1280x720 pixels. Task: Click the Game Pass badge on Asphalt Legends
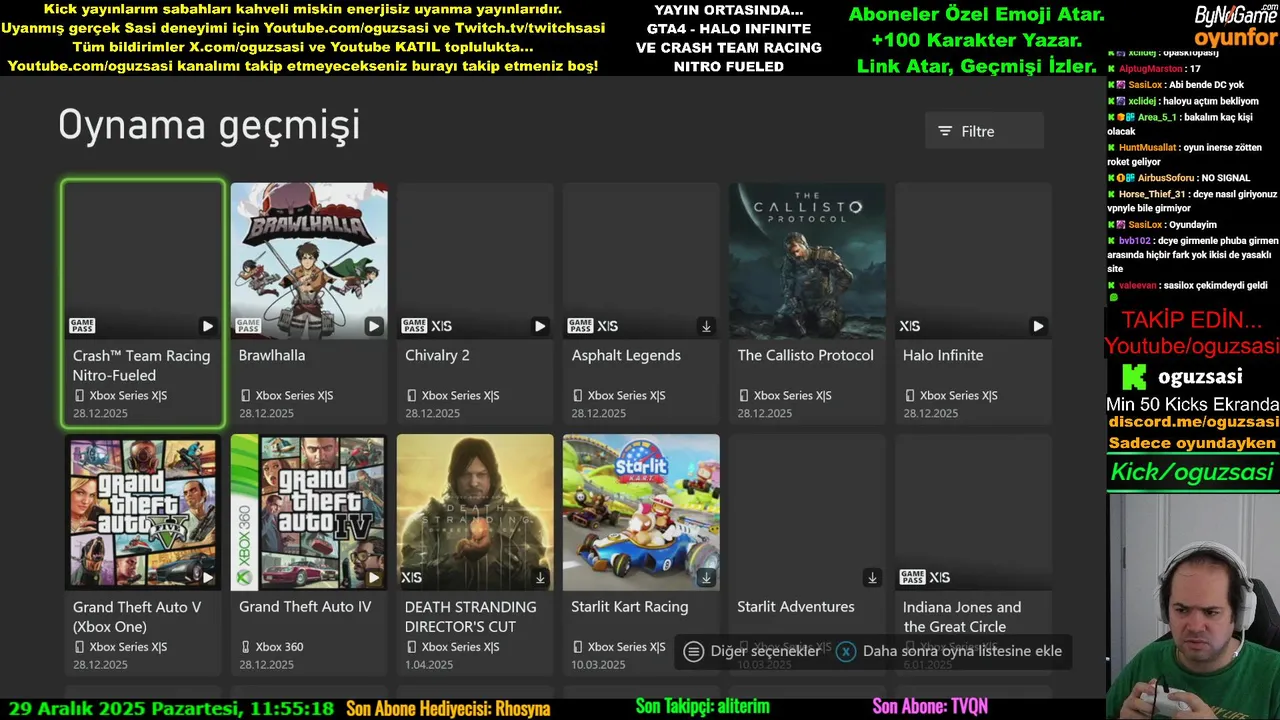click(580, 326)
